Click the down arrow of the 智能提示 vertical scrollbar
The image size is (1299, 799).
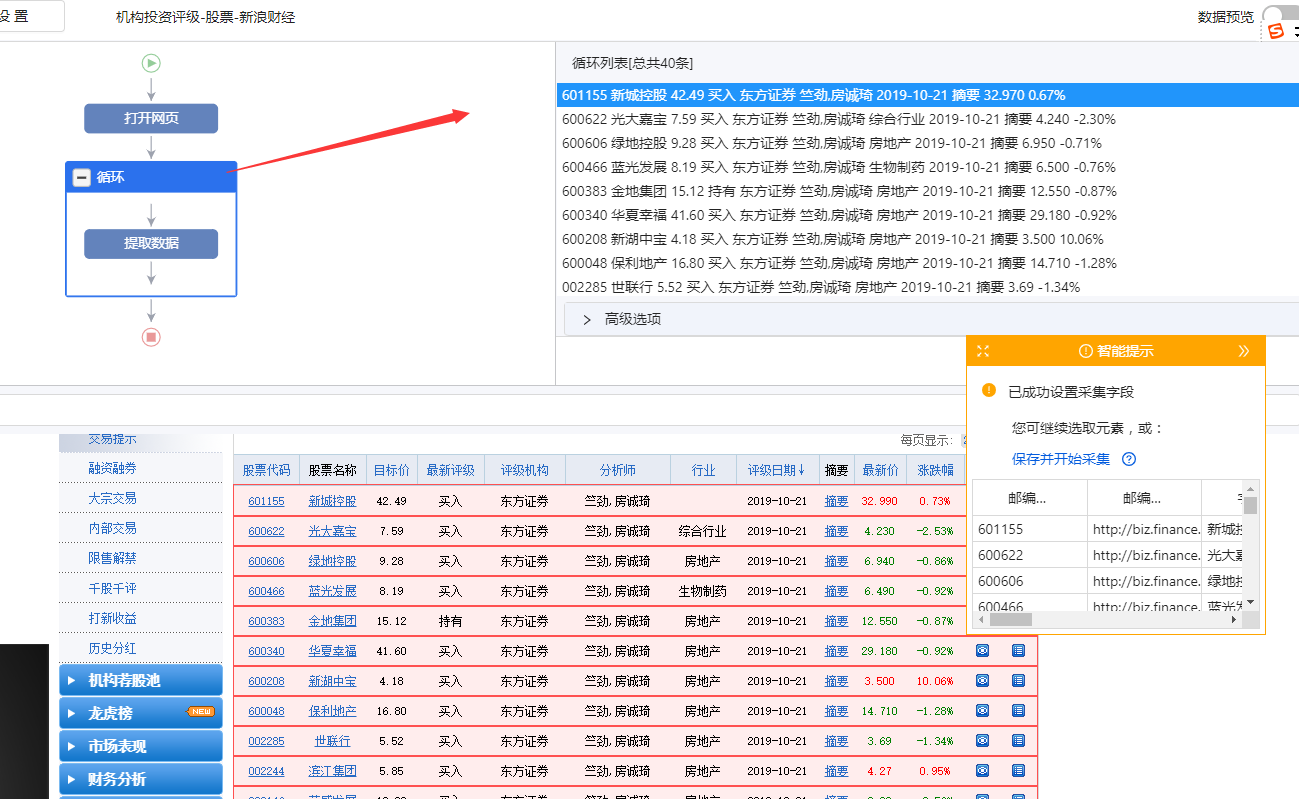tap(1251, 604)
